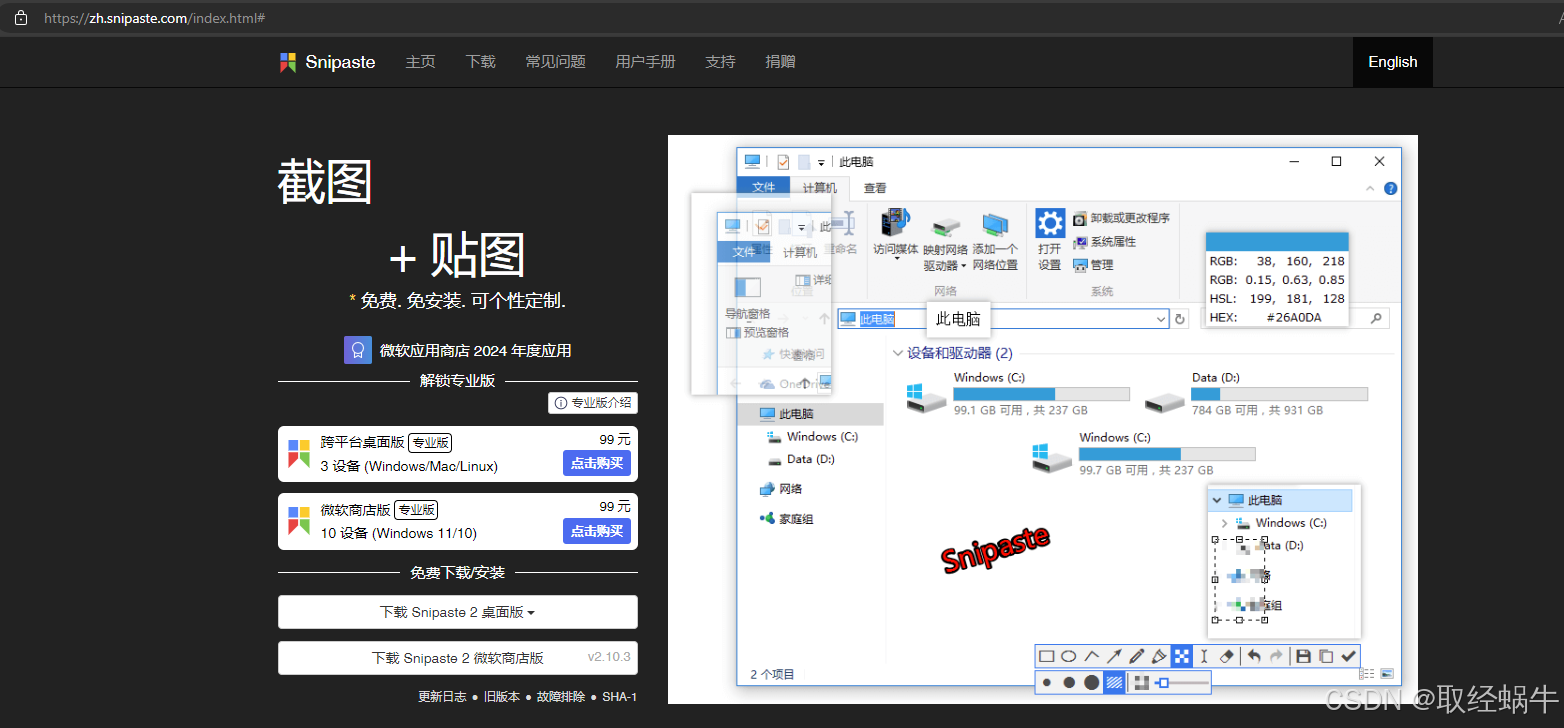Click the blue help question mark icon
Screen dimensions: 1564x728
click(1390, 189)
